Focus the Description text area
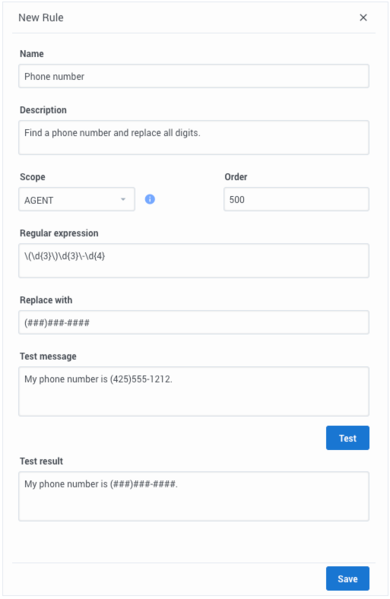Image resolution: width=390 pixels, height=599 pixels. coord(194,138)
